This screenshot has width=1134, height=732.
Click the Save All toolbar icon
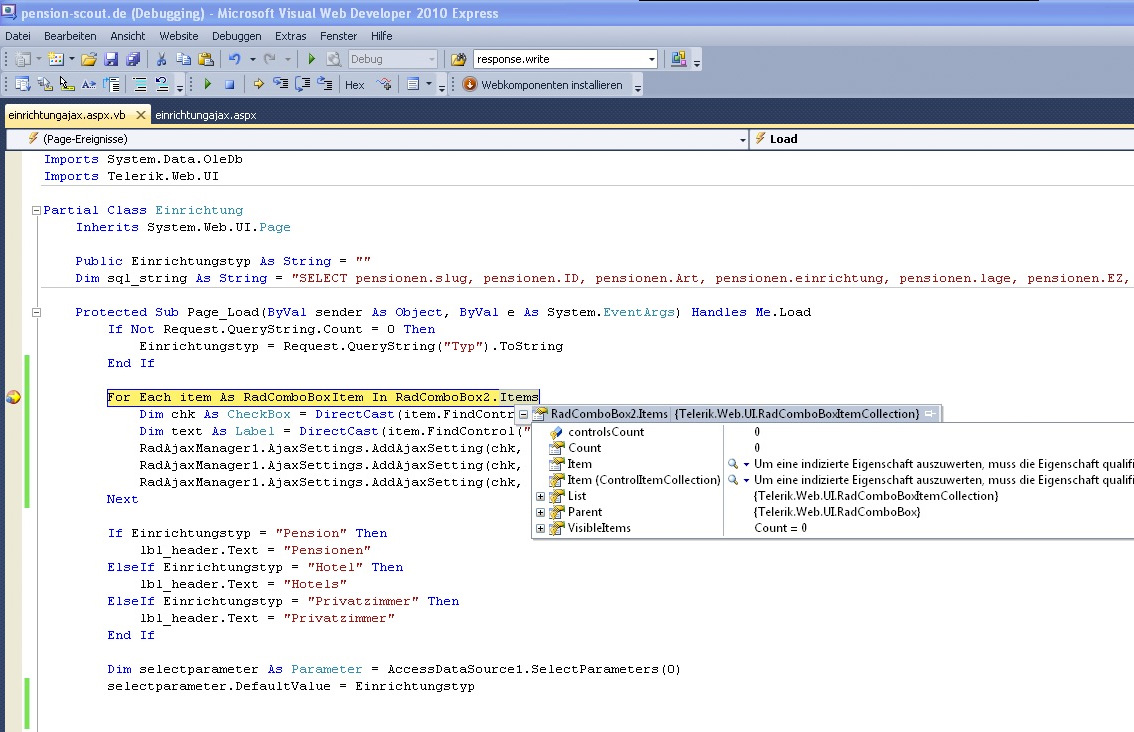(132, 59)
